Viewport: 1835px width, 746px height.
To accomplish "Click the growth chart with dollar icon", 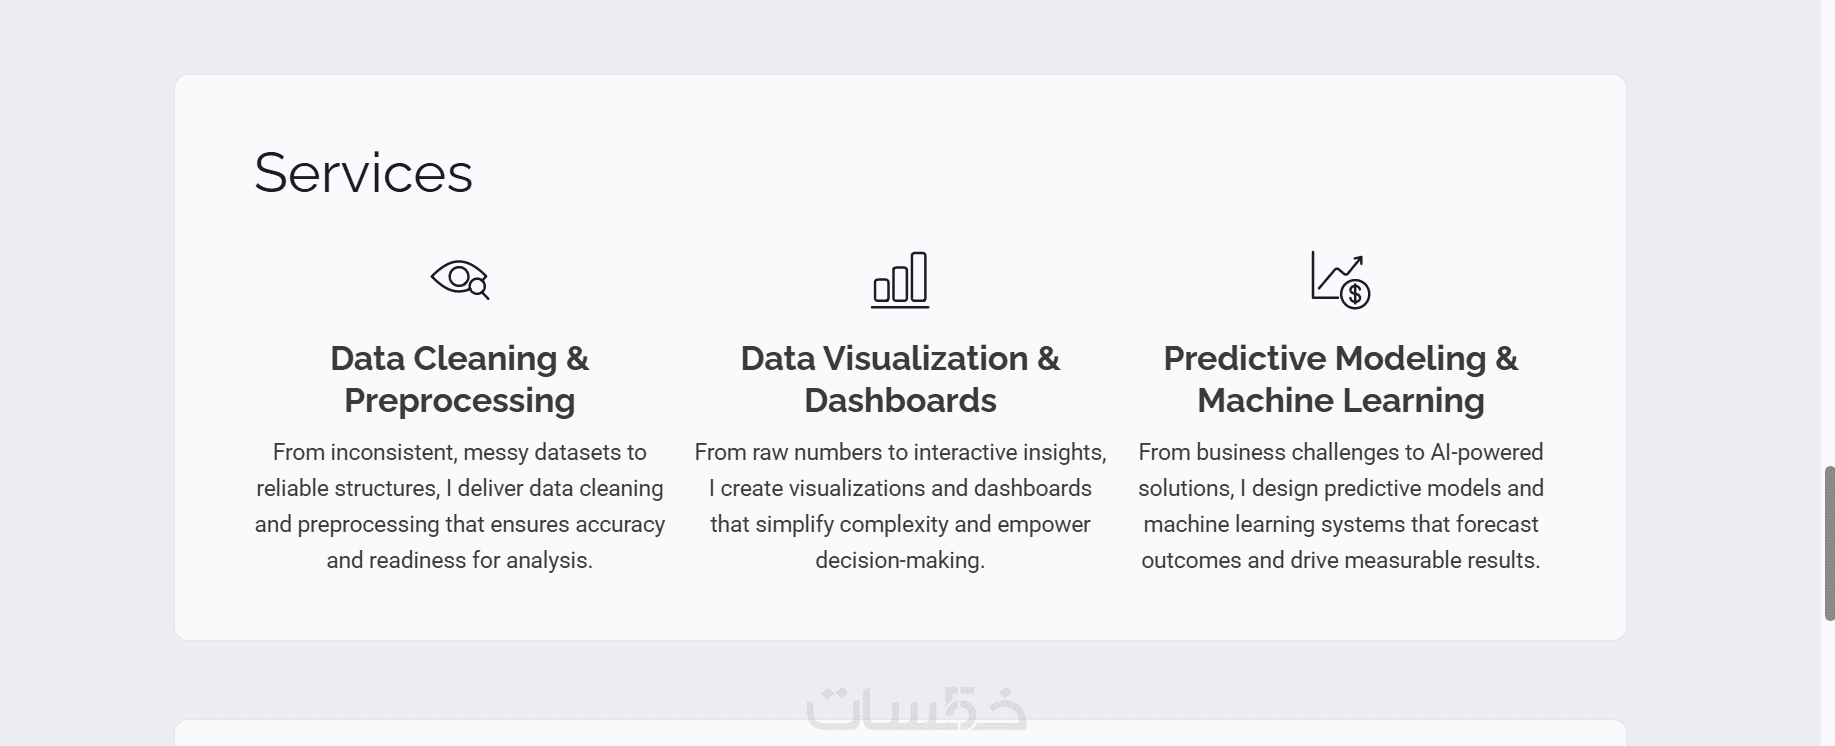I will (1339, 279).
